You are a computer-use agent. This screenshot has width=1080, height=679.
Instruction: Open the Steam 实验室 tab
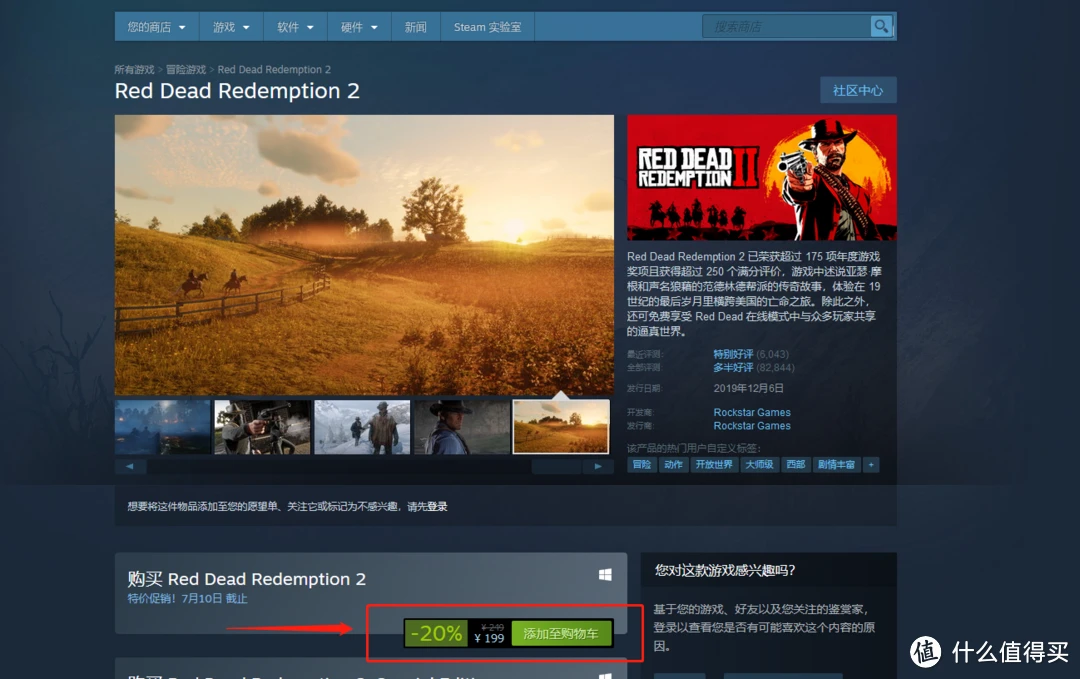(488, 27)
